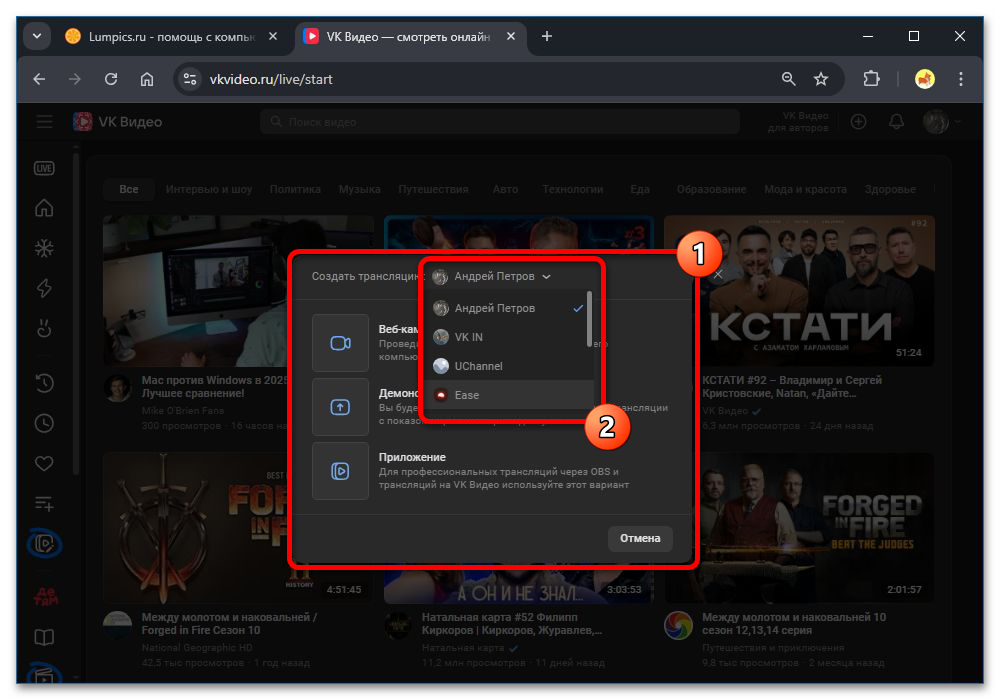Image resolution: width=1000 pixels, height=700 pixels.
Task: Open VK Видео hamburger menu
Action: click(x=45, y=121)
